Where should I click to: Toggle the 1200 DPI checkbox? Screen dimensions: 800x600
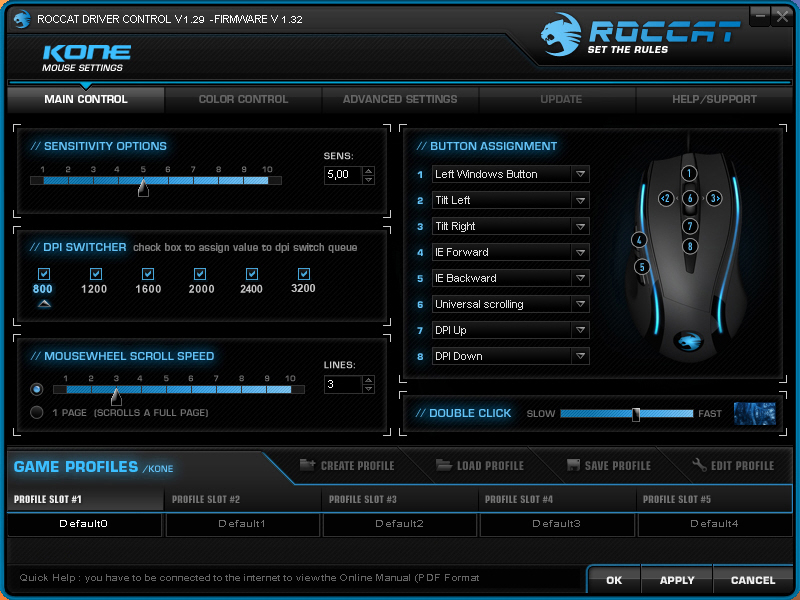(95, 274)
